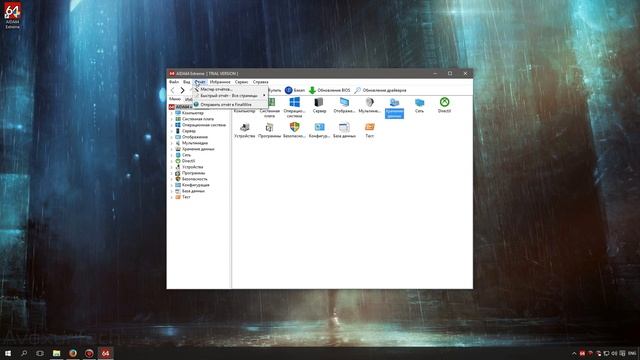Image resolution: width=640 pixels, height=360 pixels.
Task: Choose Быстрый отчёт - Все страницы entry
Action: [x=230, y=96]
